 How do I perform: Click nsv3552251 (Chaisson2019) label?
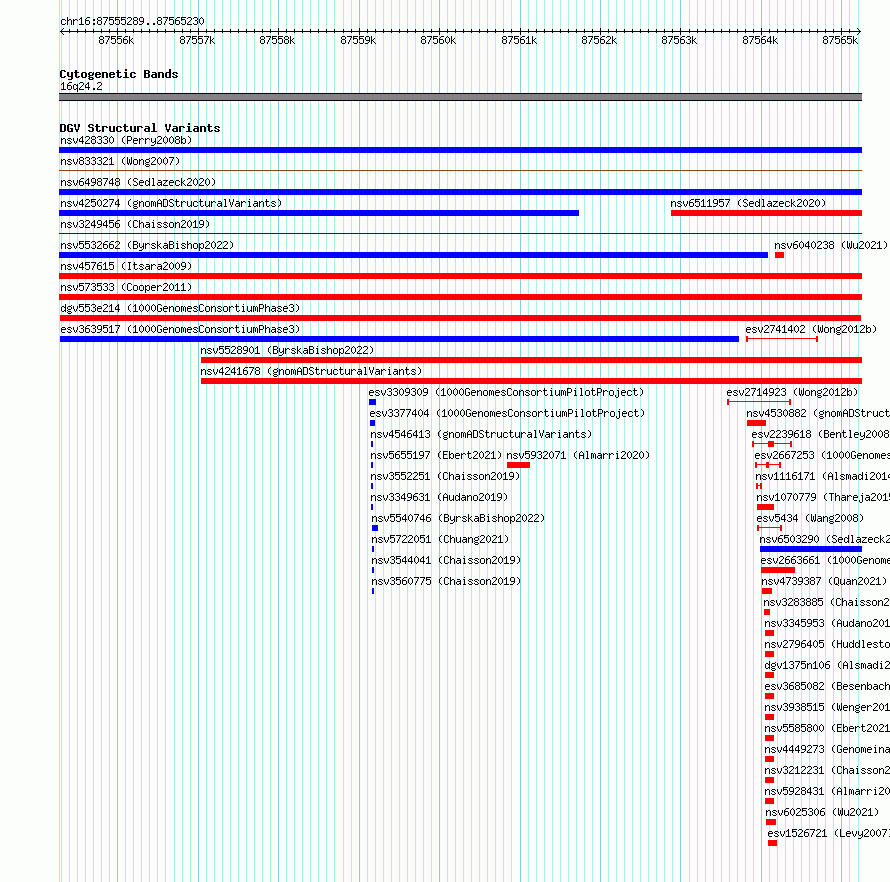446,476
